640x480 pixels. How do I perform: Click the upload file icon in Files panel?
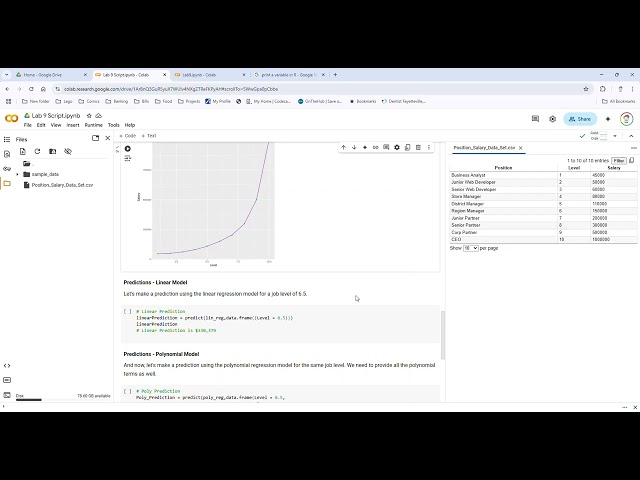23,151
